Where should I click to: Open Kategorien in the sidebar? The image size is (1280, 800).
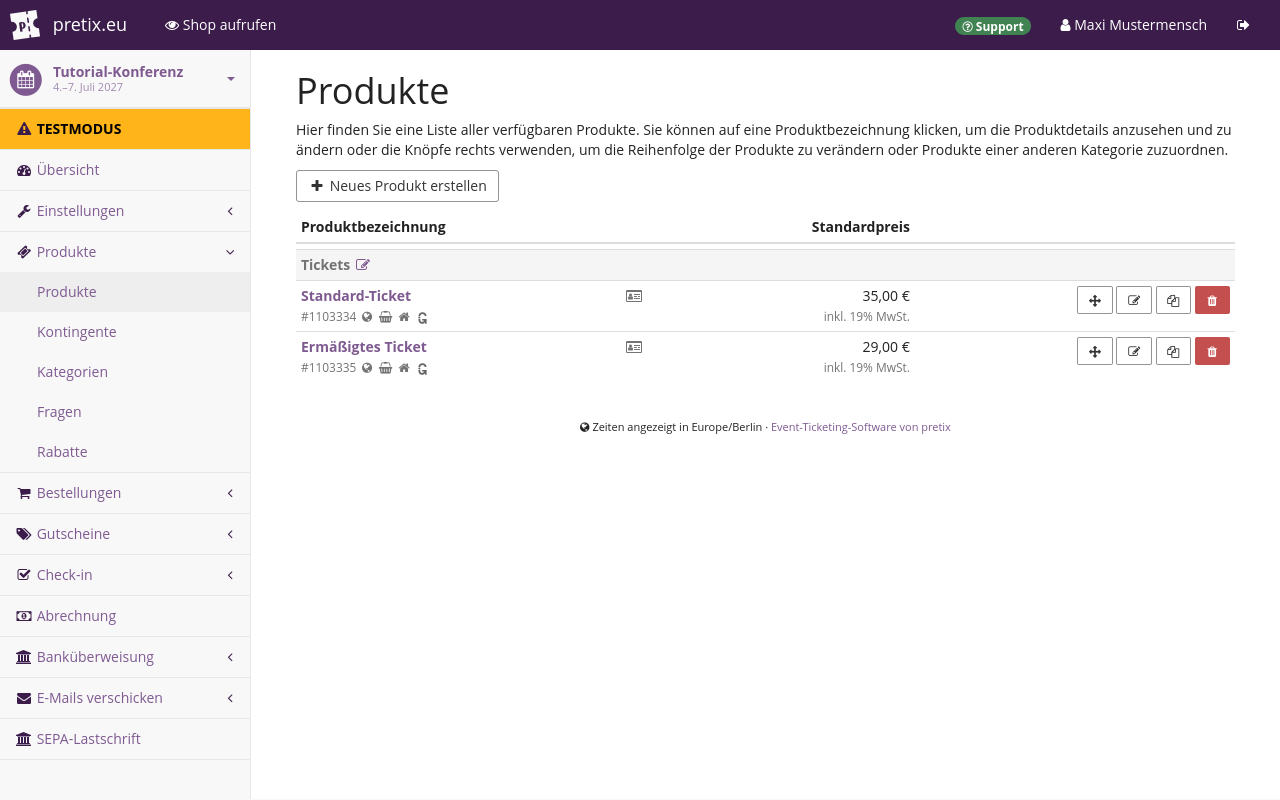click(x=125, y=372)
